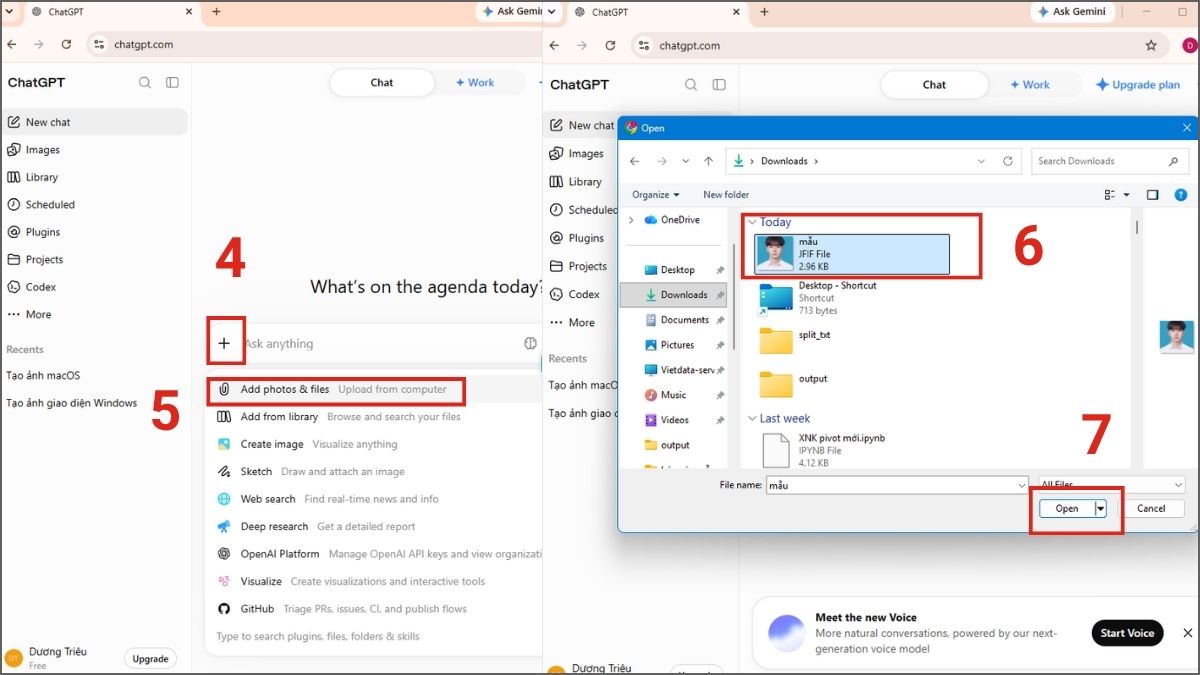1200x675 pixels.
Task: Open the File name dropdown arrow
Action: tap(1020, 485)
